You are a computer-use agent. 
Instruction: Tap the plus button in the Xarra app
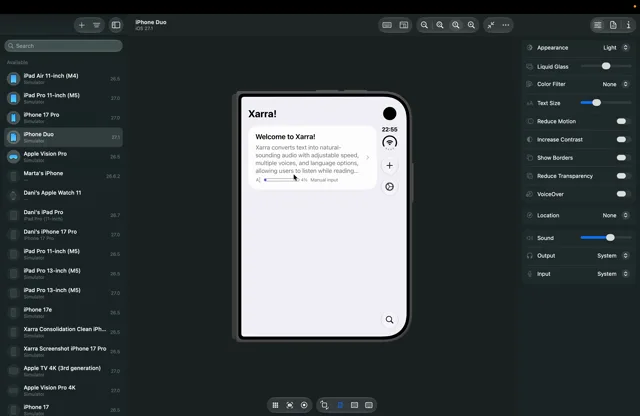pos(389,165)
